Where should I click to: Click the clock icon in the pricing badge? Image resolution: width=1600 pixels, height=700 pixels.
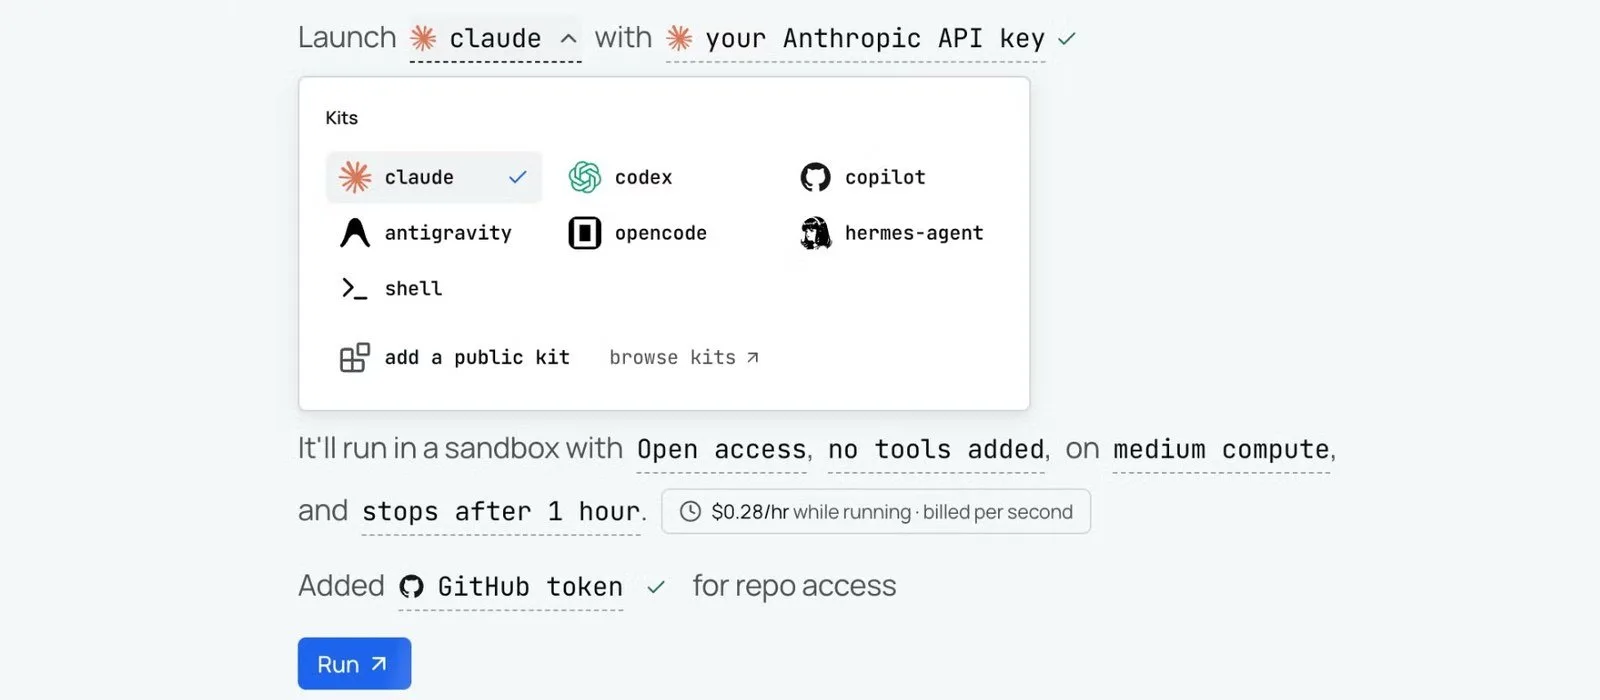pos(690,512)
